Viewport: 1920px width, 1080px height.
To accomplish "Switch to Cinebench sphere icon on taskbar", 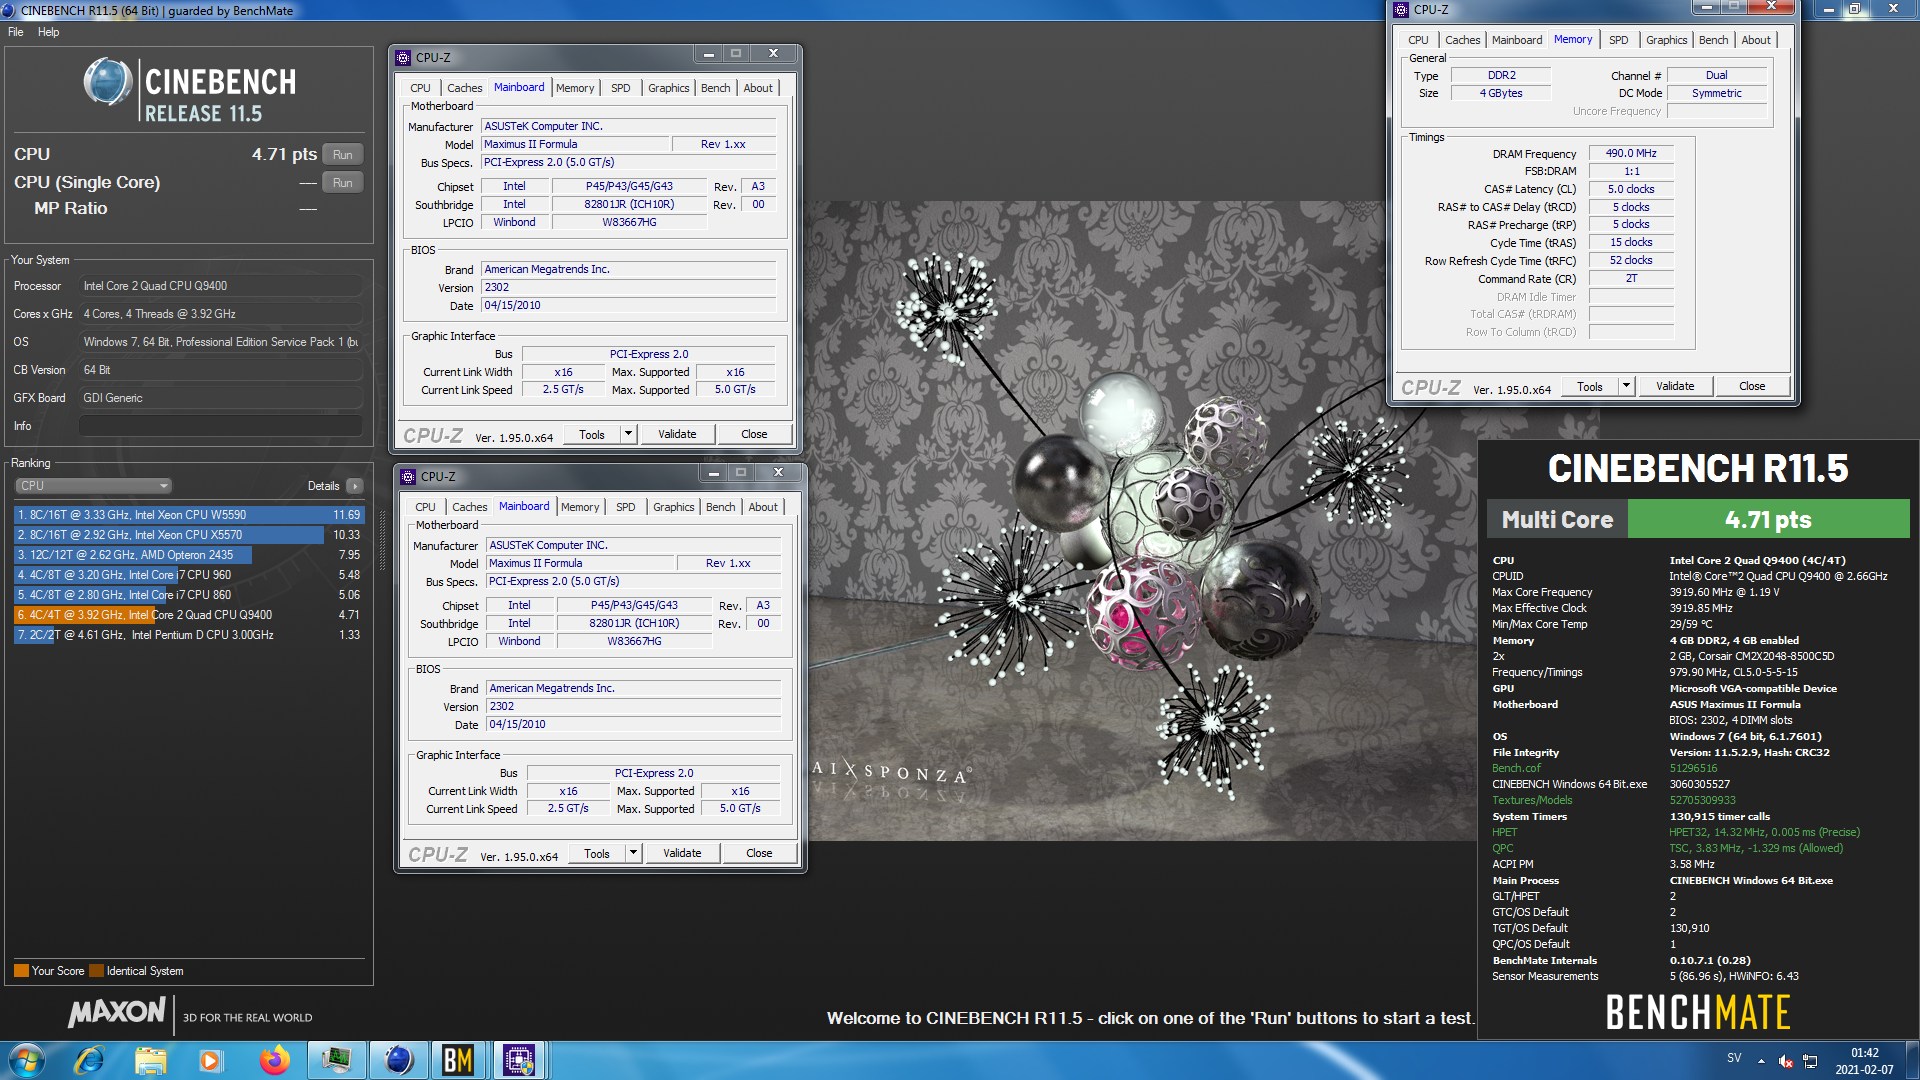I will (398, 1060).
